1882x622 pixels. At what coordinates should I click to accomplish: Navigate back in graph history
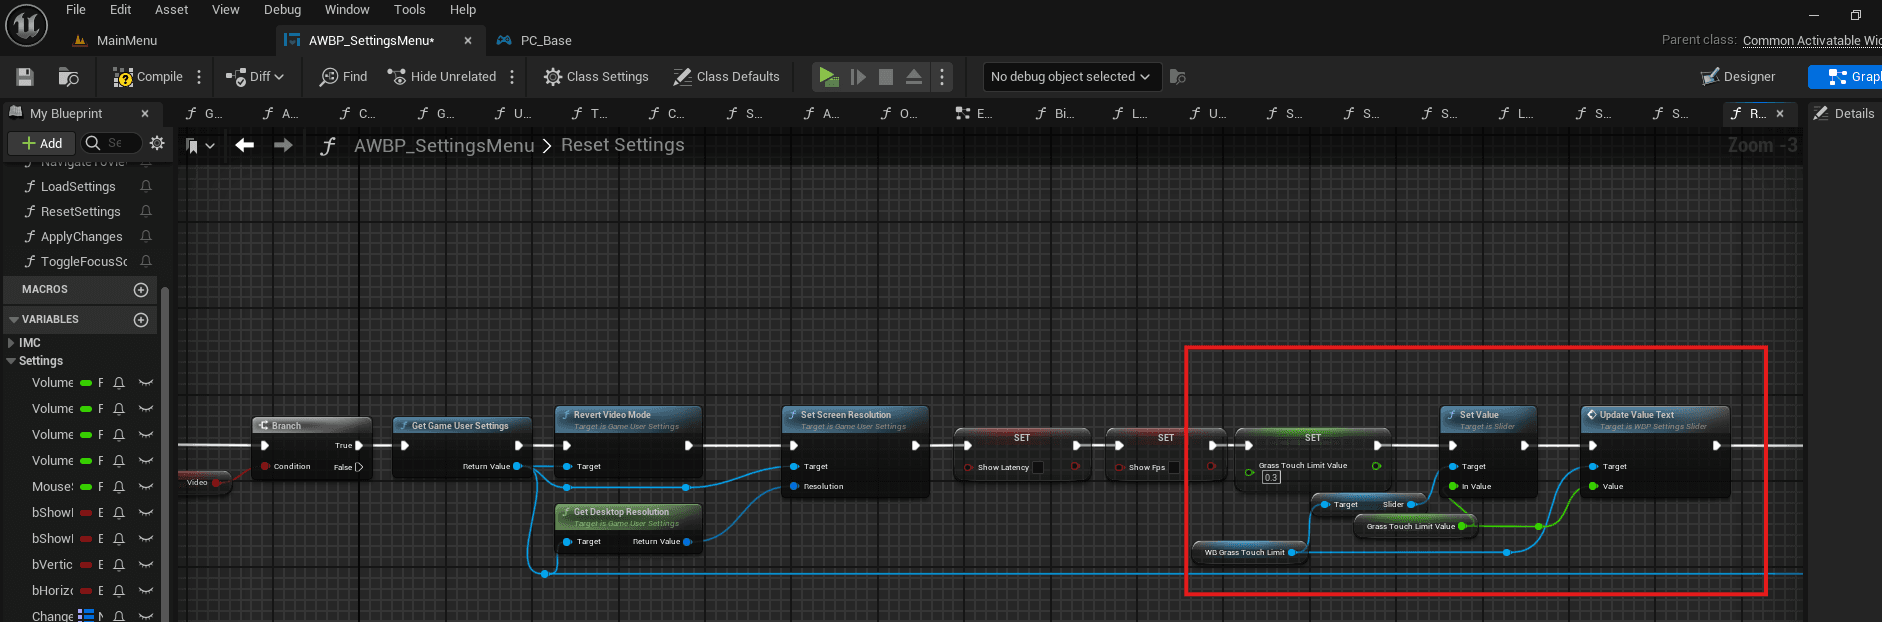[244, 145]
